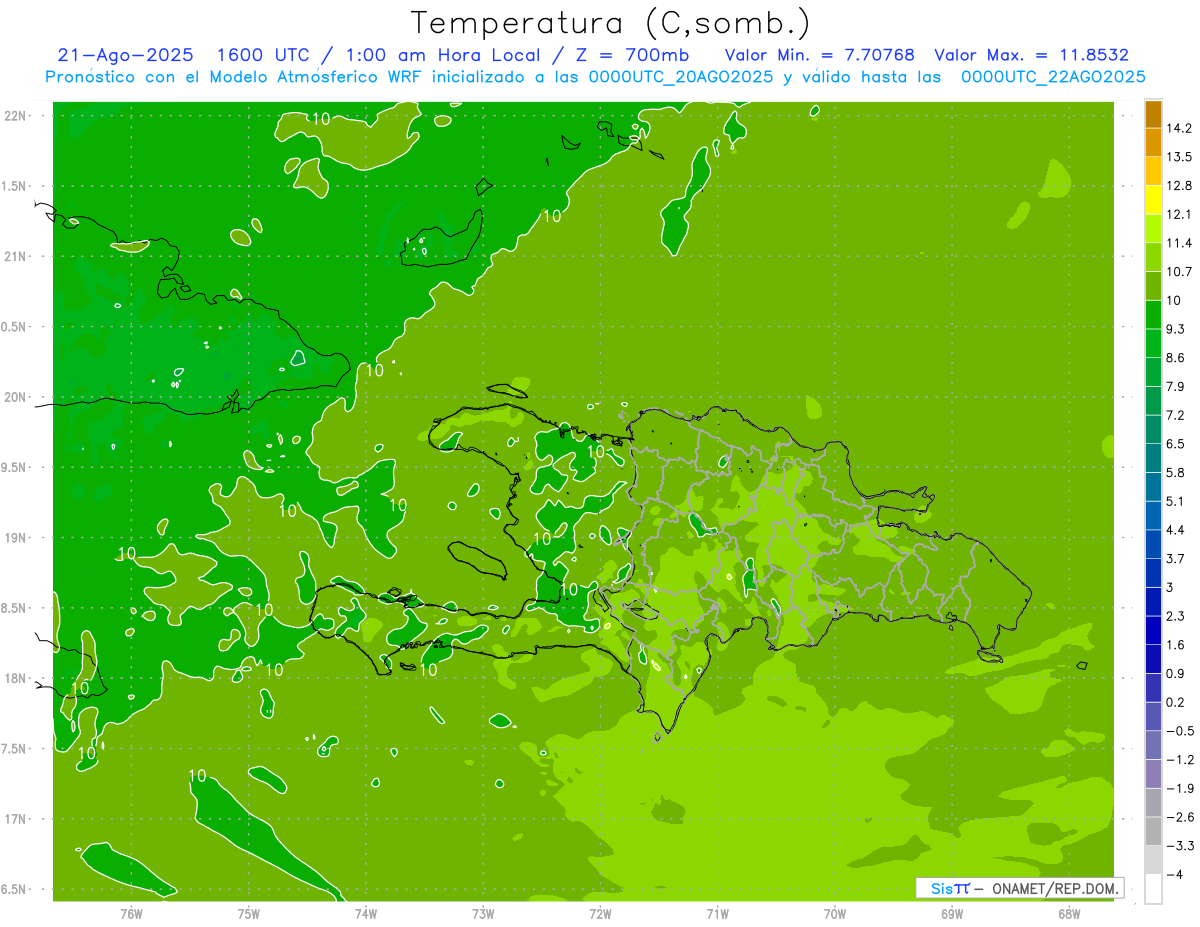Image resolution: width=1200 pixels, height=927 pixels.
Task: Pick the light green swatch between 10.7 and 11.4
Action: pyautogui.click(x=1153, y=258)
